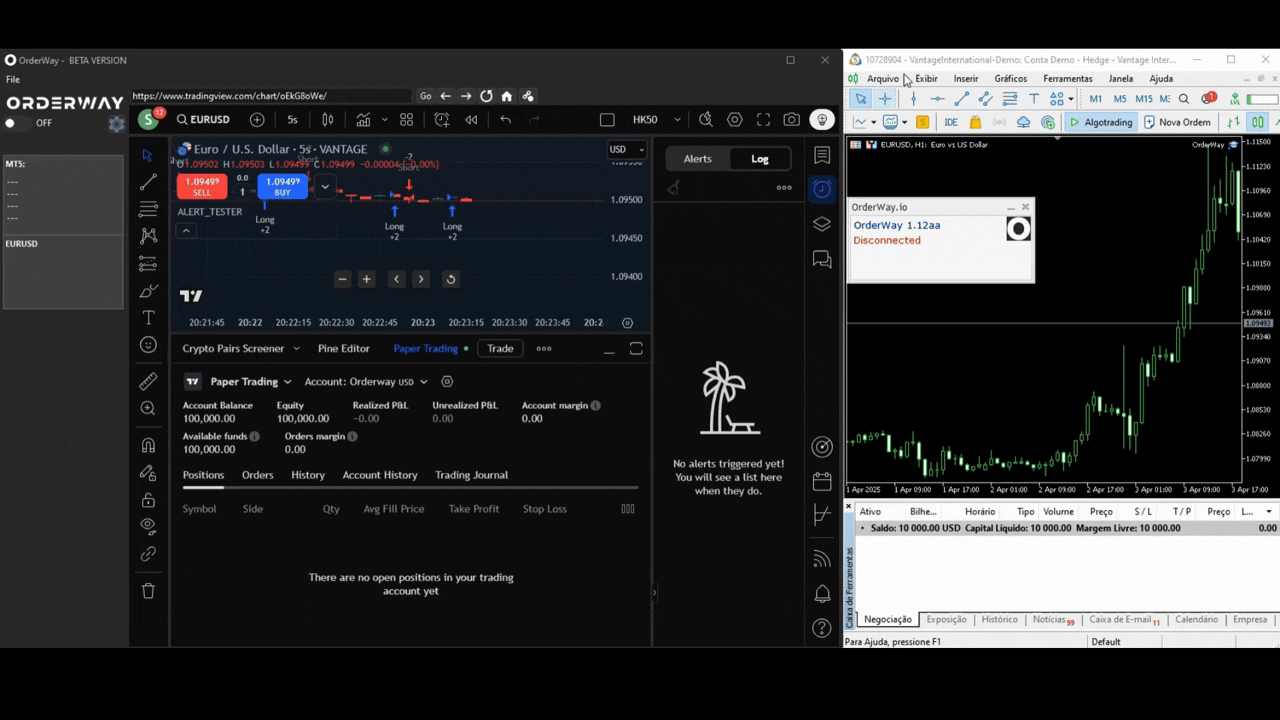The width and height of the screenshot is (1280, 720).
Task: Remove drawings with the trash icon
Action: (x=148, y=591)
